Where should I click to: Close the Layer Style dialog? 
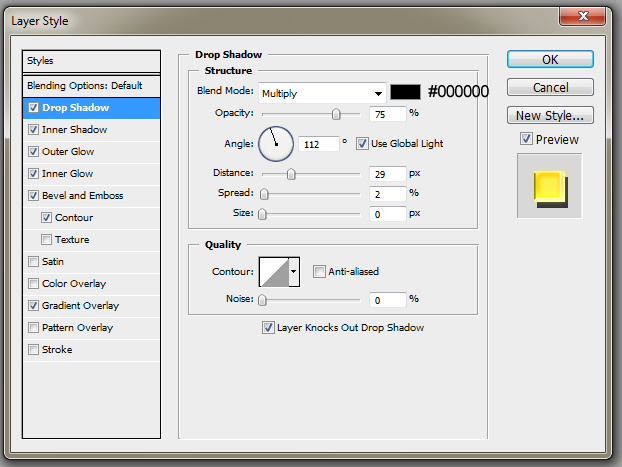582,16
